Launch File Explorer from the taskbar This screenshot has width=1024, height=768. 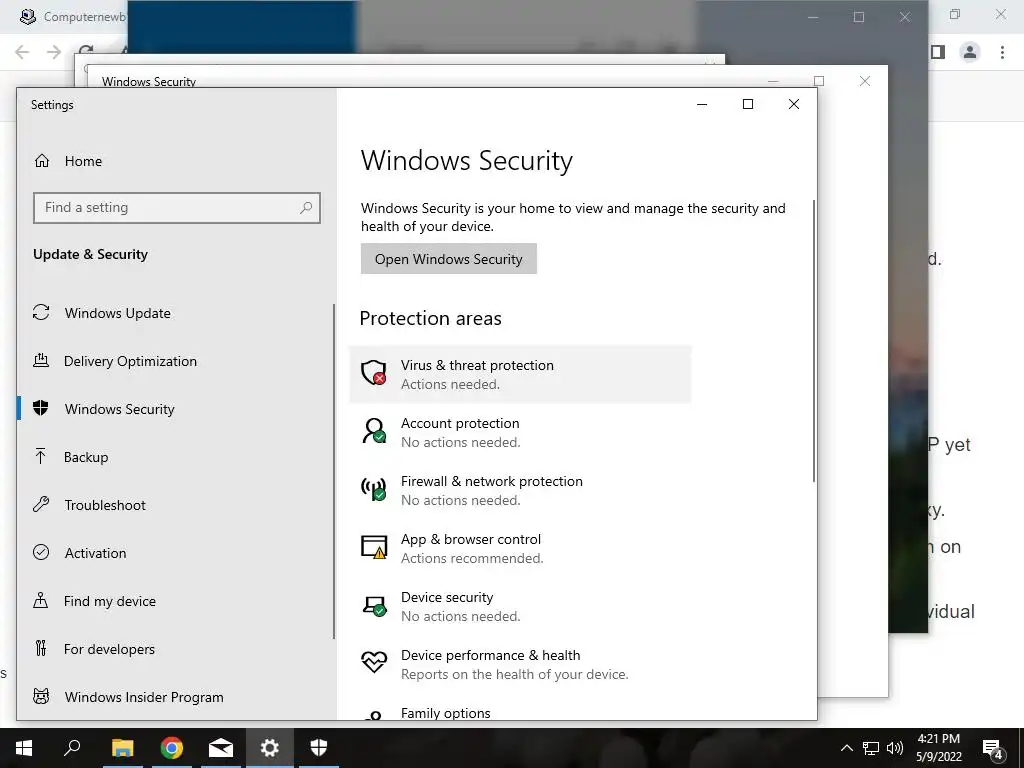coord(122,748)
